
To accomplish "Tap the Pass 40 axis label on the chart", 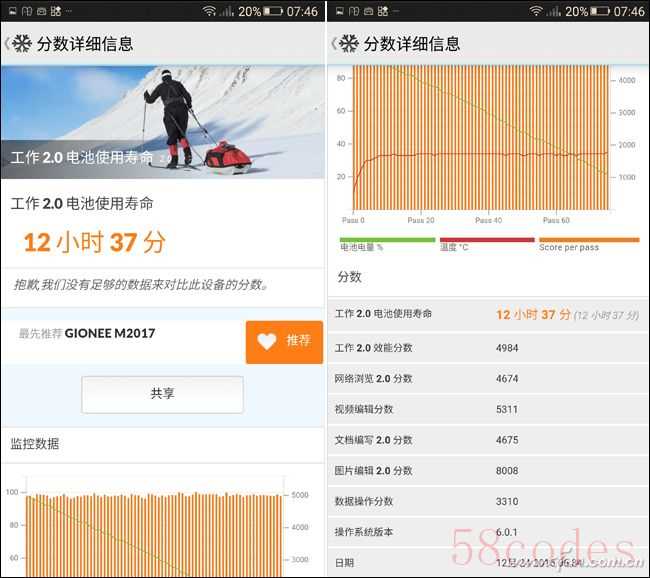I will tap(488, 220).
